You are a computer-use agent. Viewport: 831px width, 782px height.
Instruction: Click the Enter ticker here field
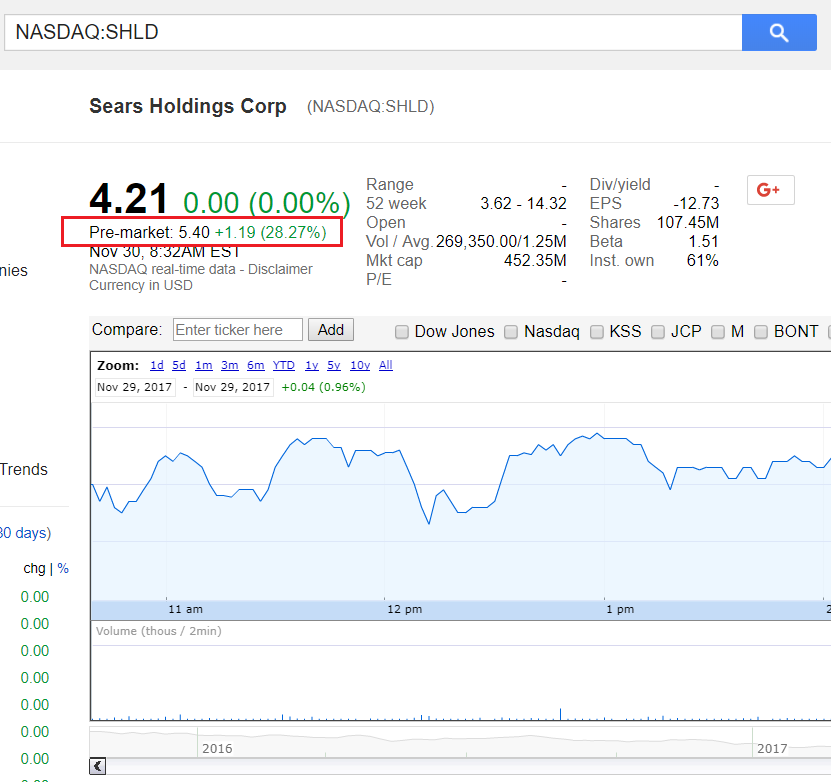pyautogui.click(x=237, y=330)
